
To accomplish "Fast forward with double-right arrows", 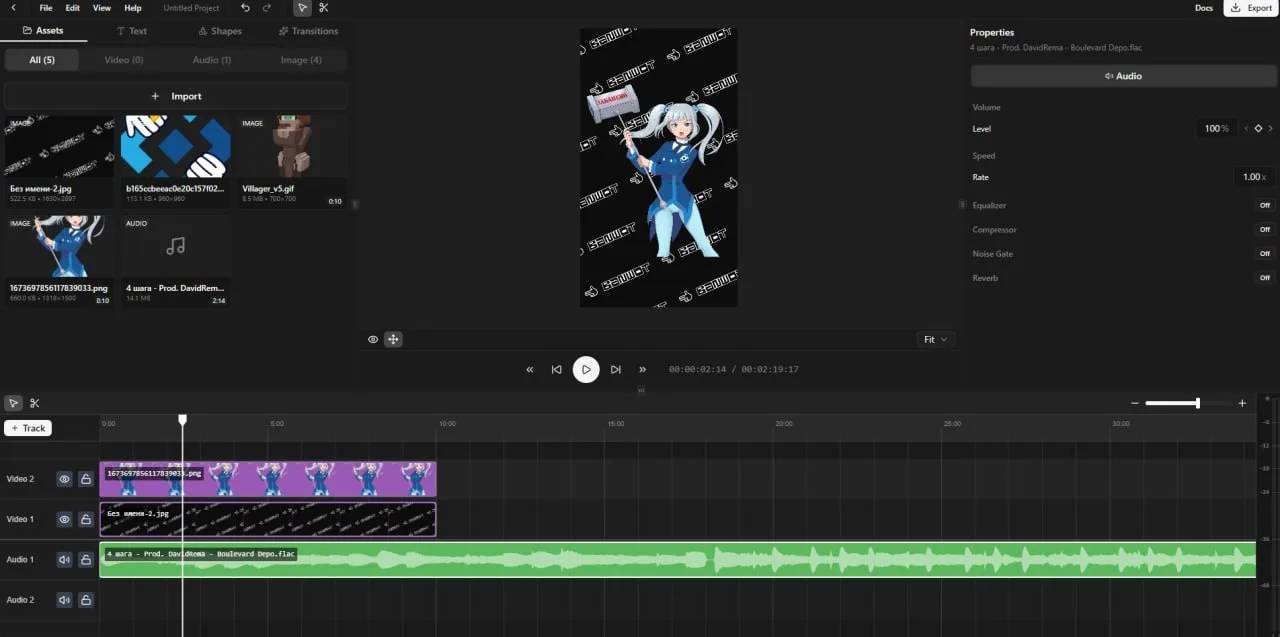I will click(643, 369).
